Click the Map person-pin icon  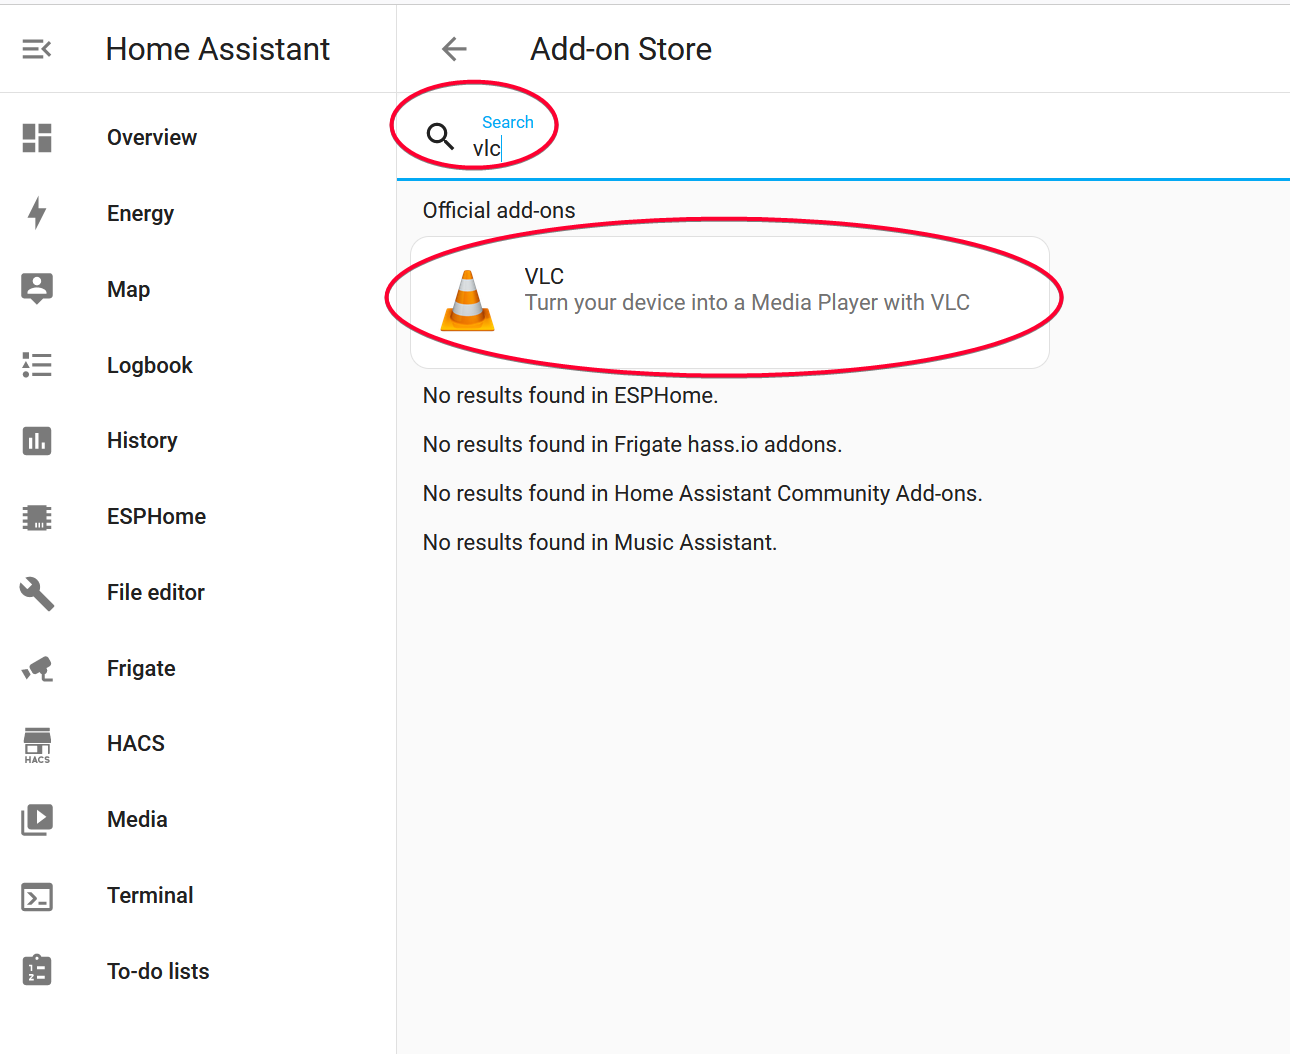37,289
